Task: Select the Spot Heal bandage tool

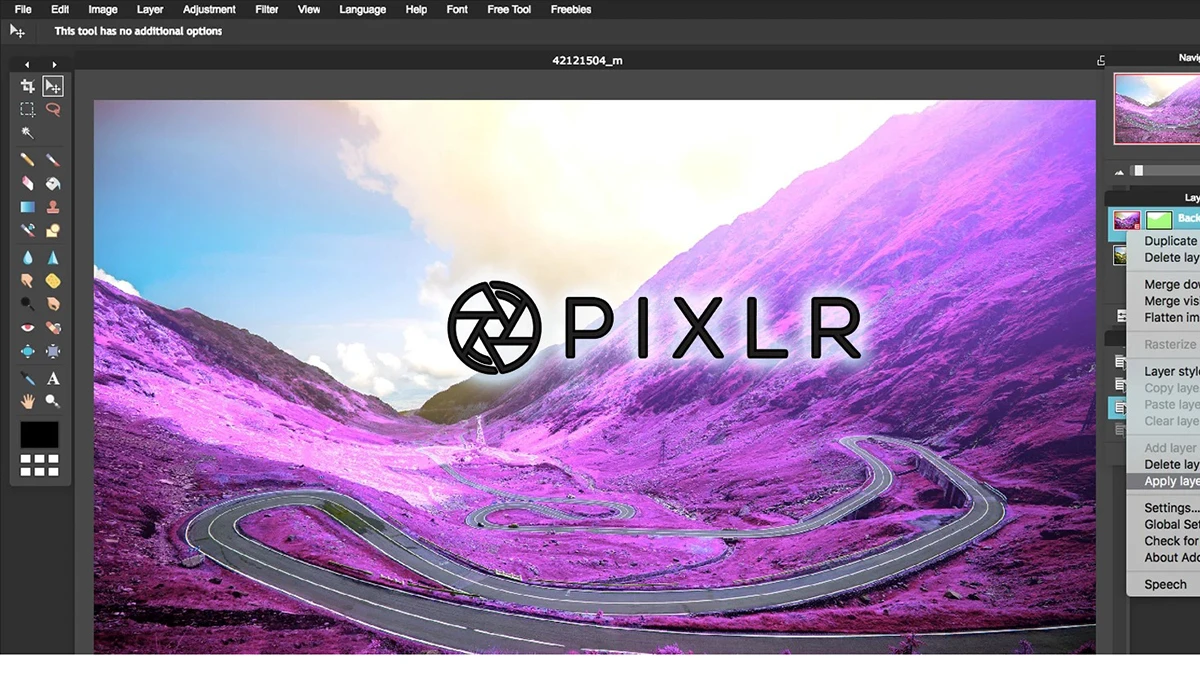Action: pyautogui.click(x=53, y=327)
